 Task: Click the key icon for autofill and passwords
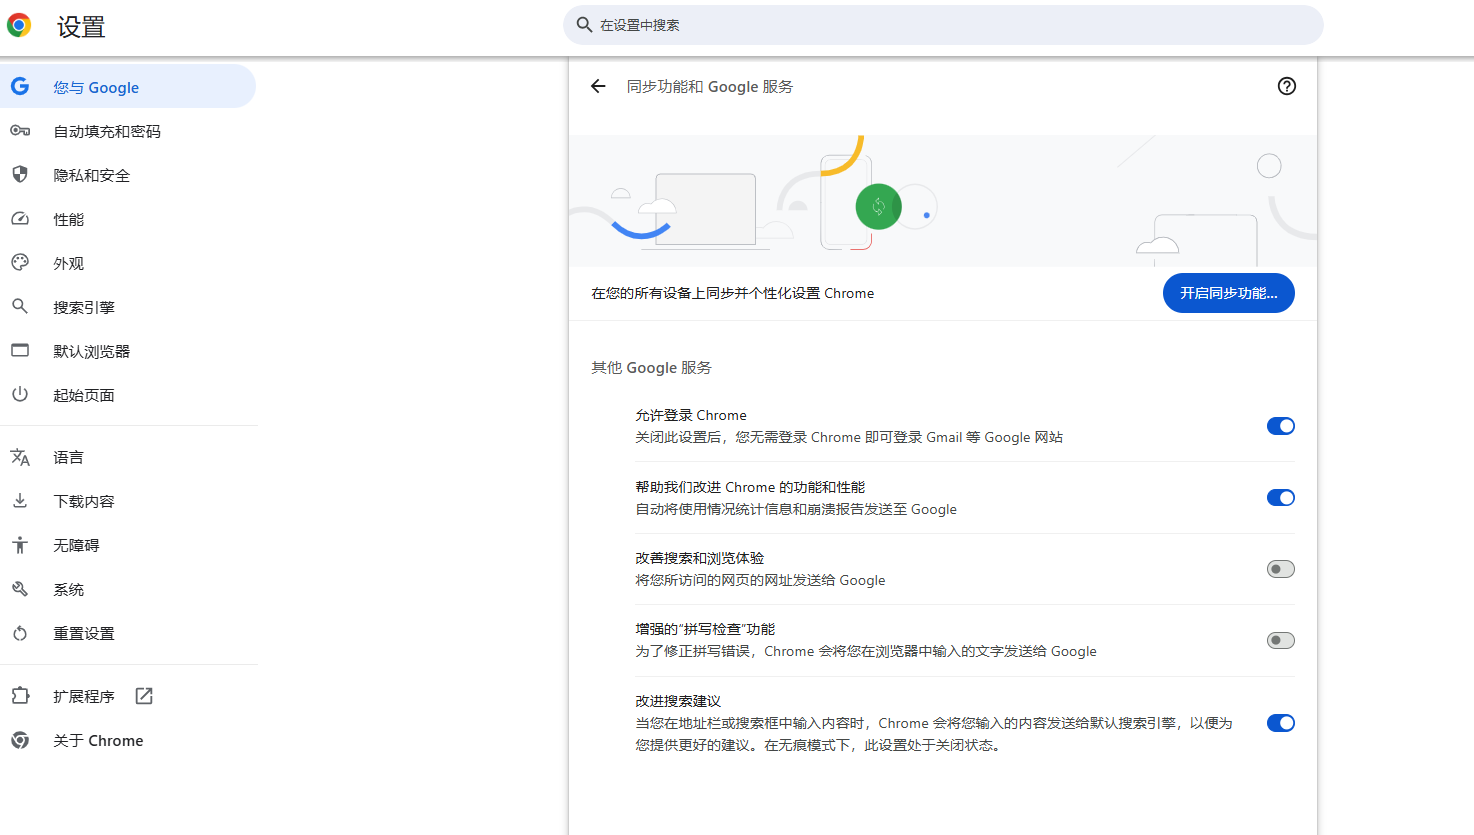20,131
